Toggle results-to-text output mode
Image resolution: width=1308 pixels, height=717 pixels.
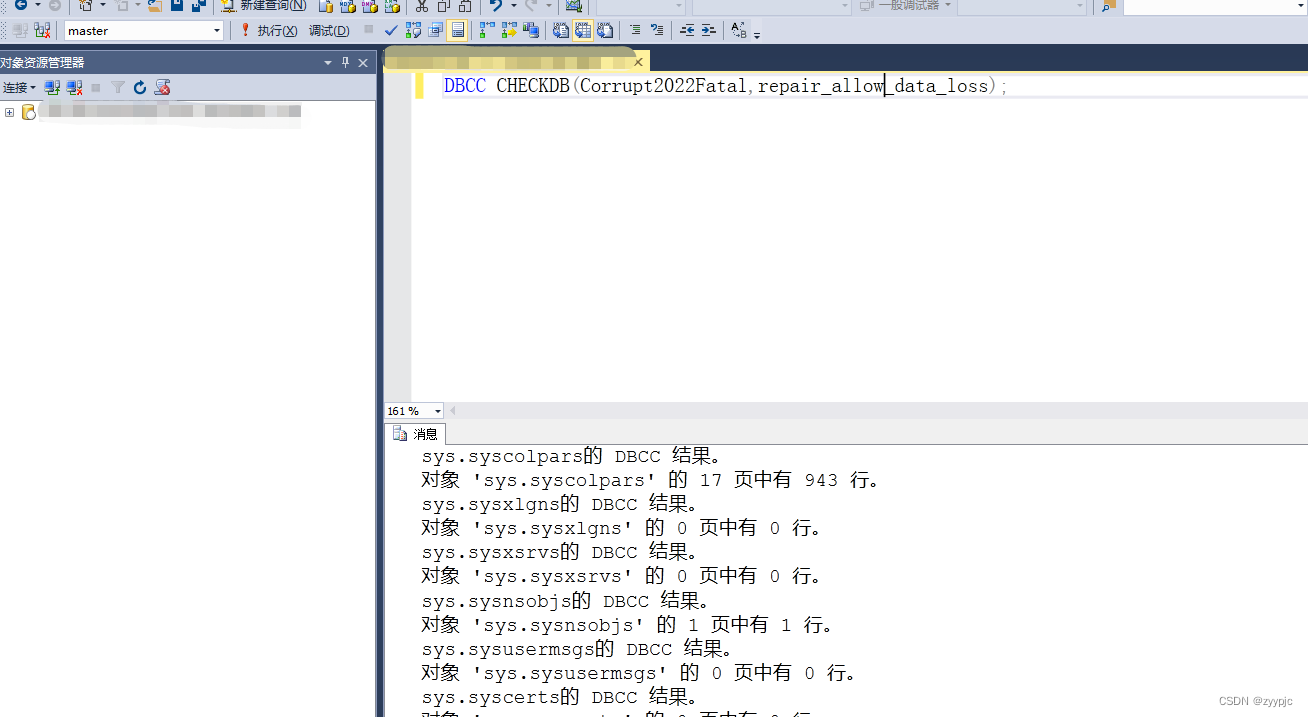[x=559, y=30]
